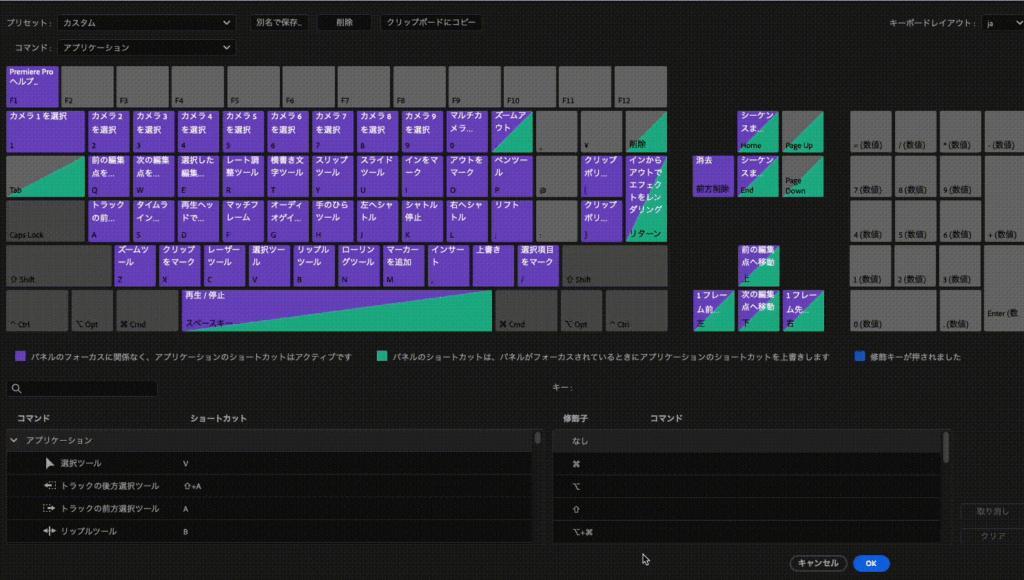This screenshot has height=580, width=1024.
Task: Click the インをマーク I key
Action: (422, 176)
